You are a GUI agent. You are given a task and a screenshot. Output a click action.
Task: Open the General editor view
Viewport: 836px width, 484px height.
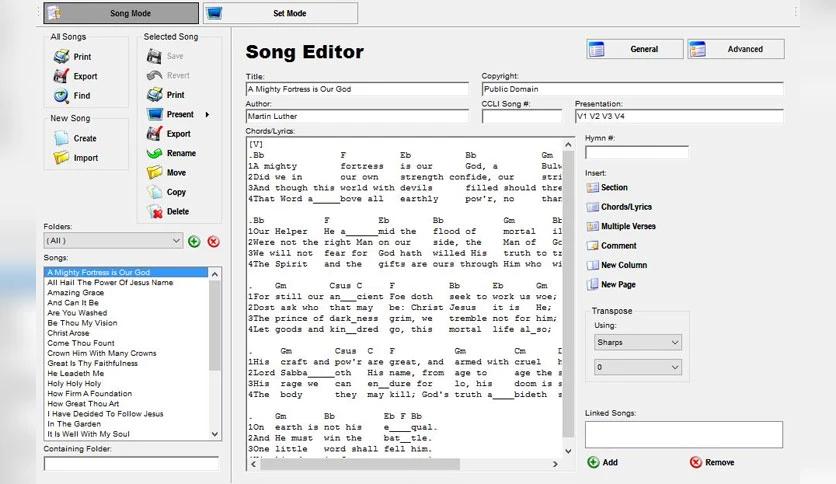[634, 49]
